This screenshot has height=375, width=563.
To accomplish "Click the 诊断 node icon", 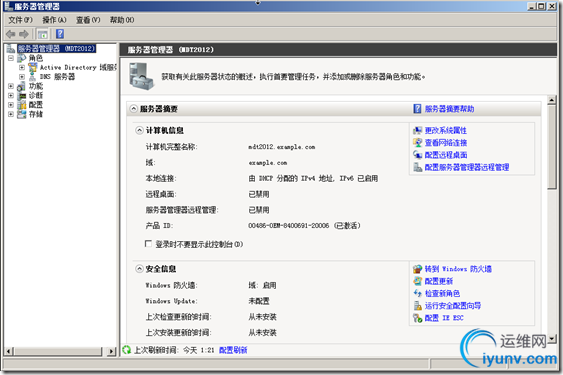I will click(22, 96).
